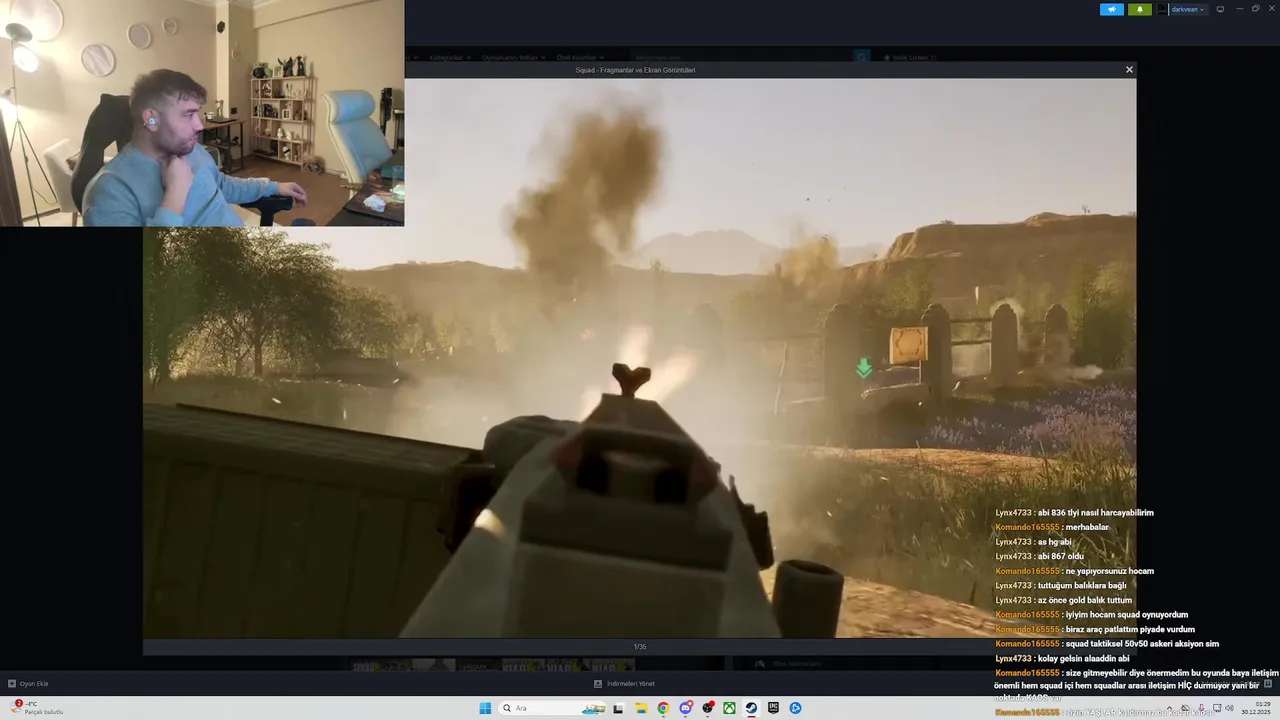Open the taskbar clock and date
Screen dimensions: 1280x720
click(1256, 708)
